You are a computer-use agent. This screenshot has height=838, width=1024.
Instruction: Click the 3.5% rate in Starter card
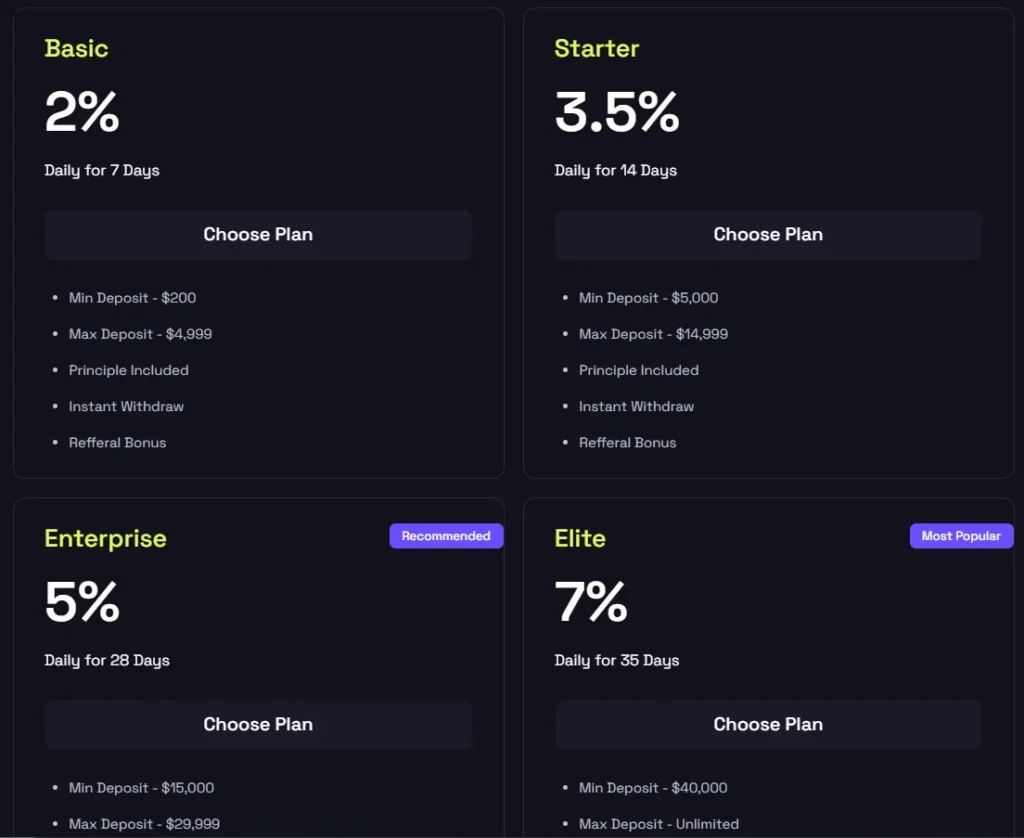click(617, 112)
